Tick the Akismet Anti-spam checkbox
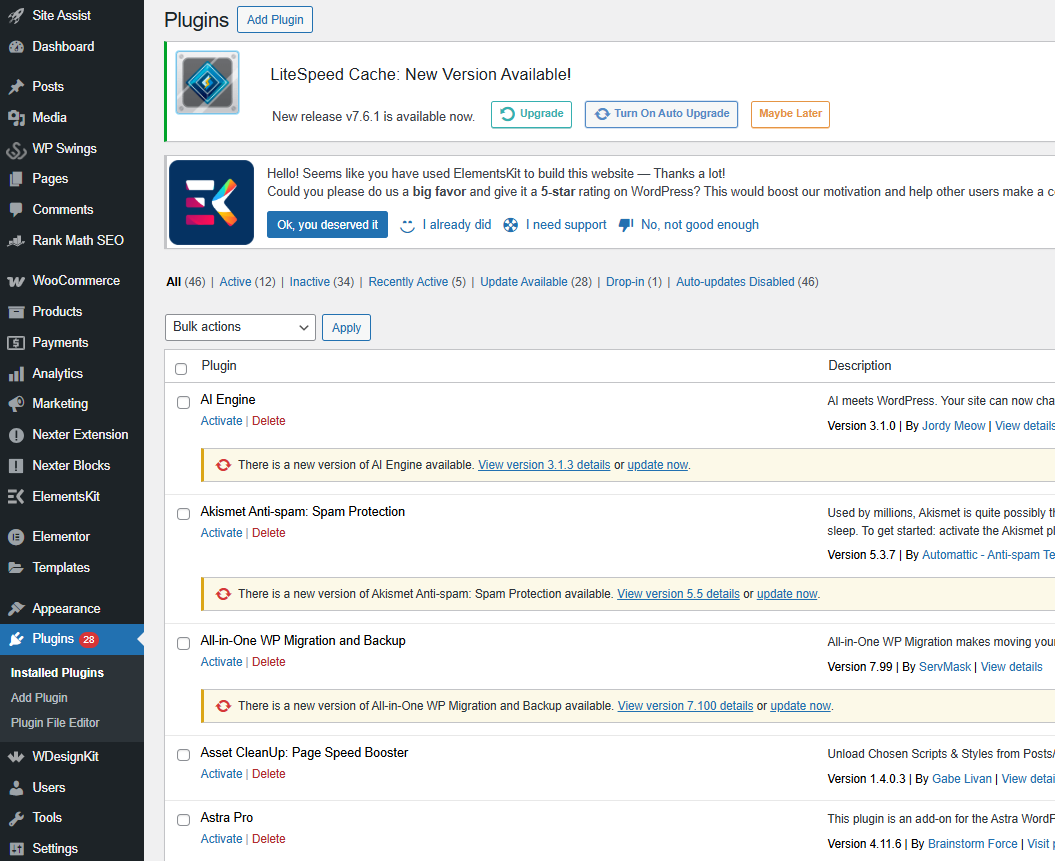 (x=183, y=514)
